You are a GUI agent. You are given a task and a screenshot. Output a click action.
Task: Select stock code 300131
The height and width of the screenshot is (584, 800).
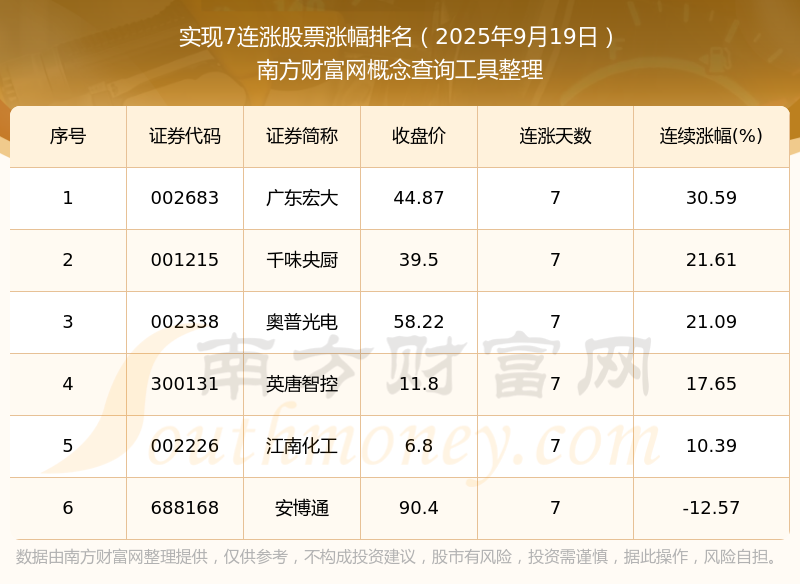pos(185,384)
